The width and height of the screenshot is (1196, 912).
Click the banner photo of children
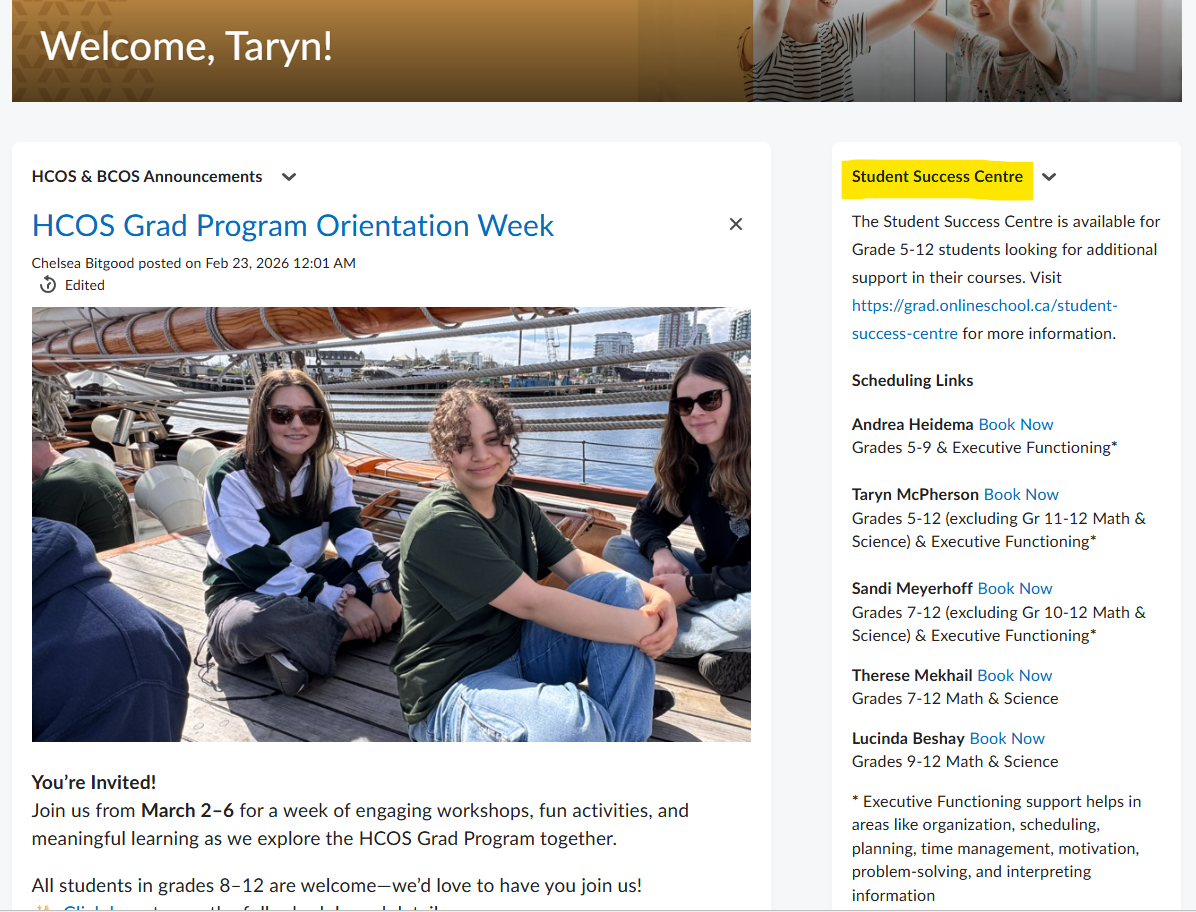[x=966, y=50]
